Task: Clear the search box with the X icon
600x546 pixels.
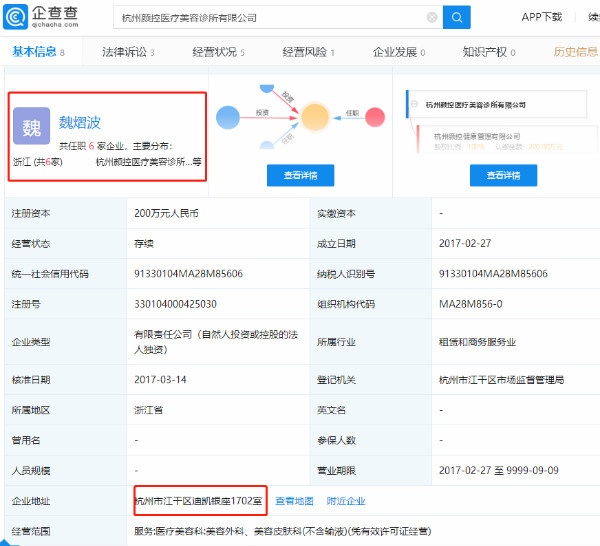Action: 432,17
